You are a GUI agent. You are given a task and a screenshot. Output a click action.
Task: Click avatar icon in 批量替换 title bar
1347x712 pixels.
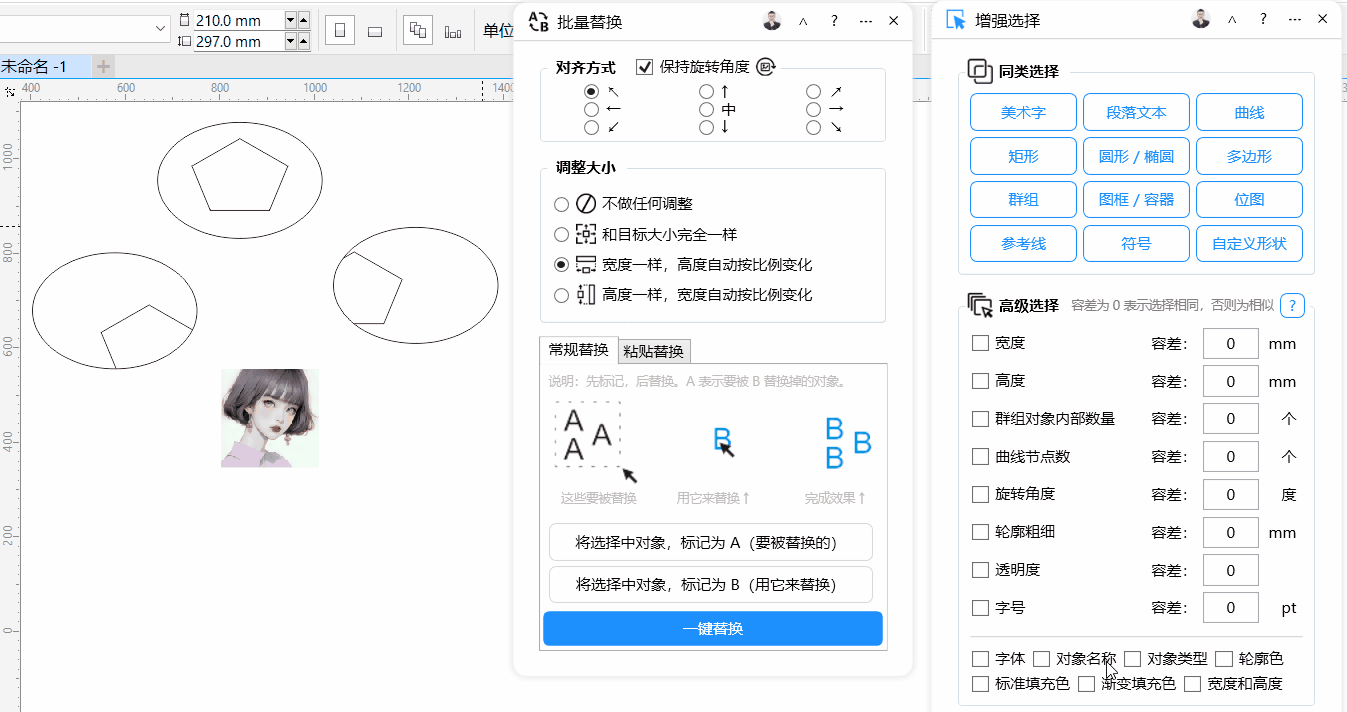(772, 21)
